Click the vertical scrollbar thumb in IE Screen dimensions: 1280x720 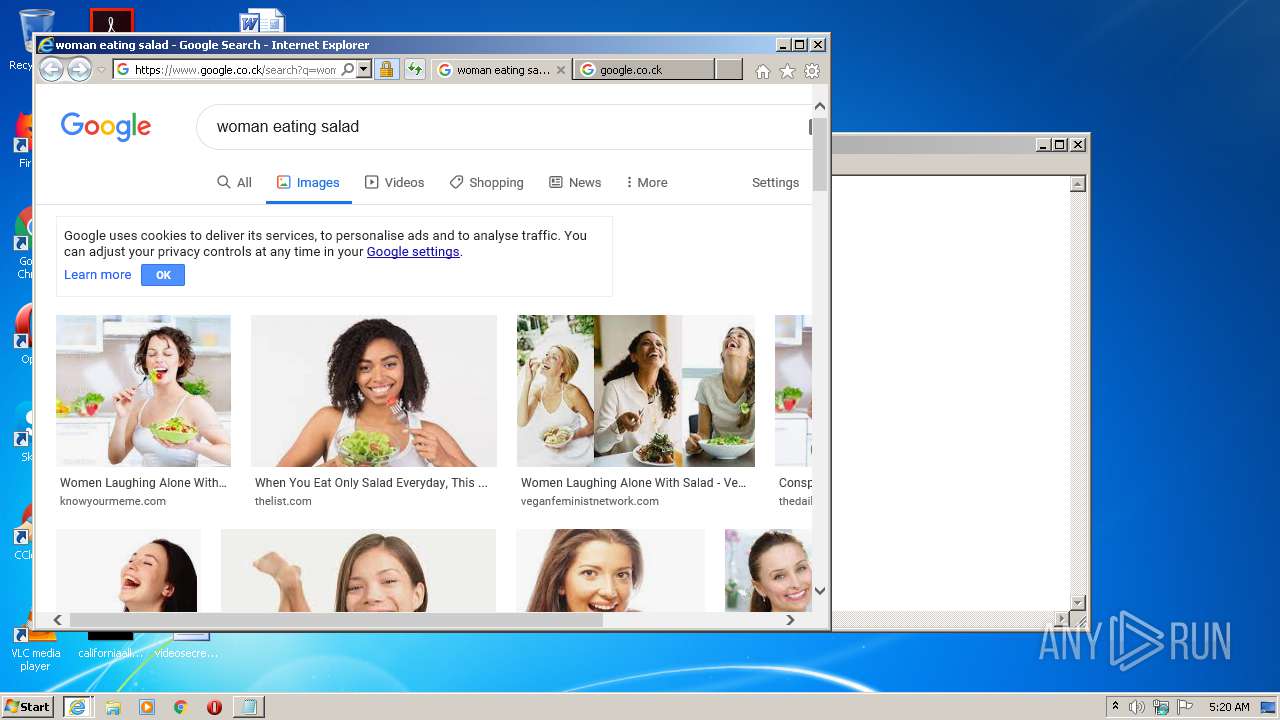820,154
